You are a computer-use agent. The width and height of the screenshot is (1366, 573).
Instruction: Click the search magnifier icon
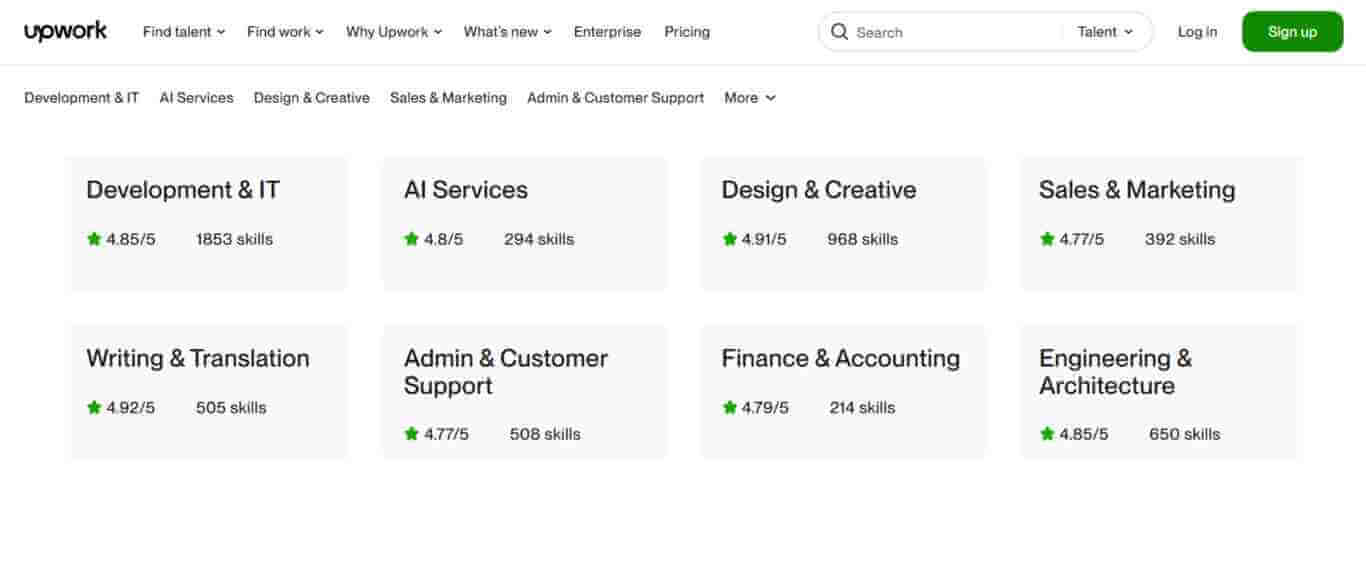[x=840, y=32]
